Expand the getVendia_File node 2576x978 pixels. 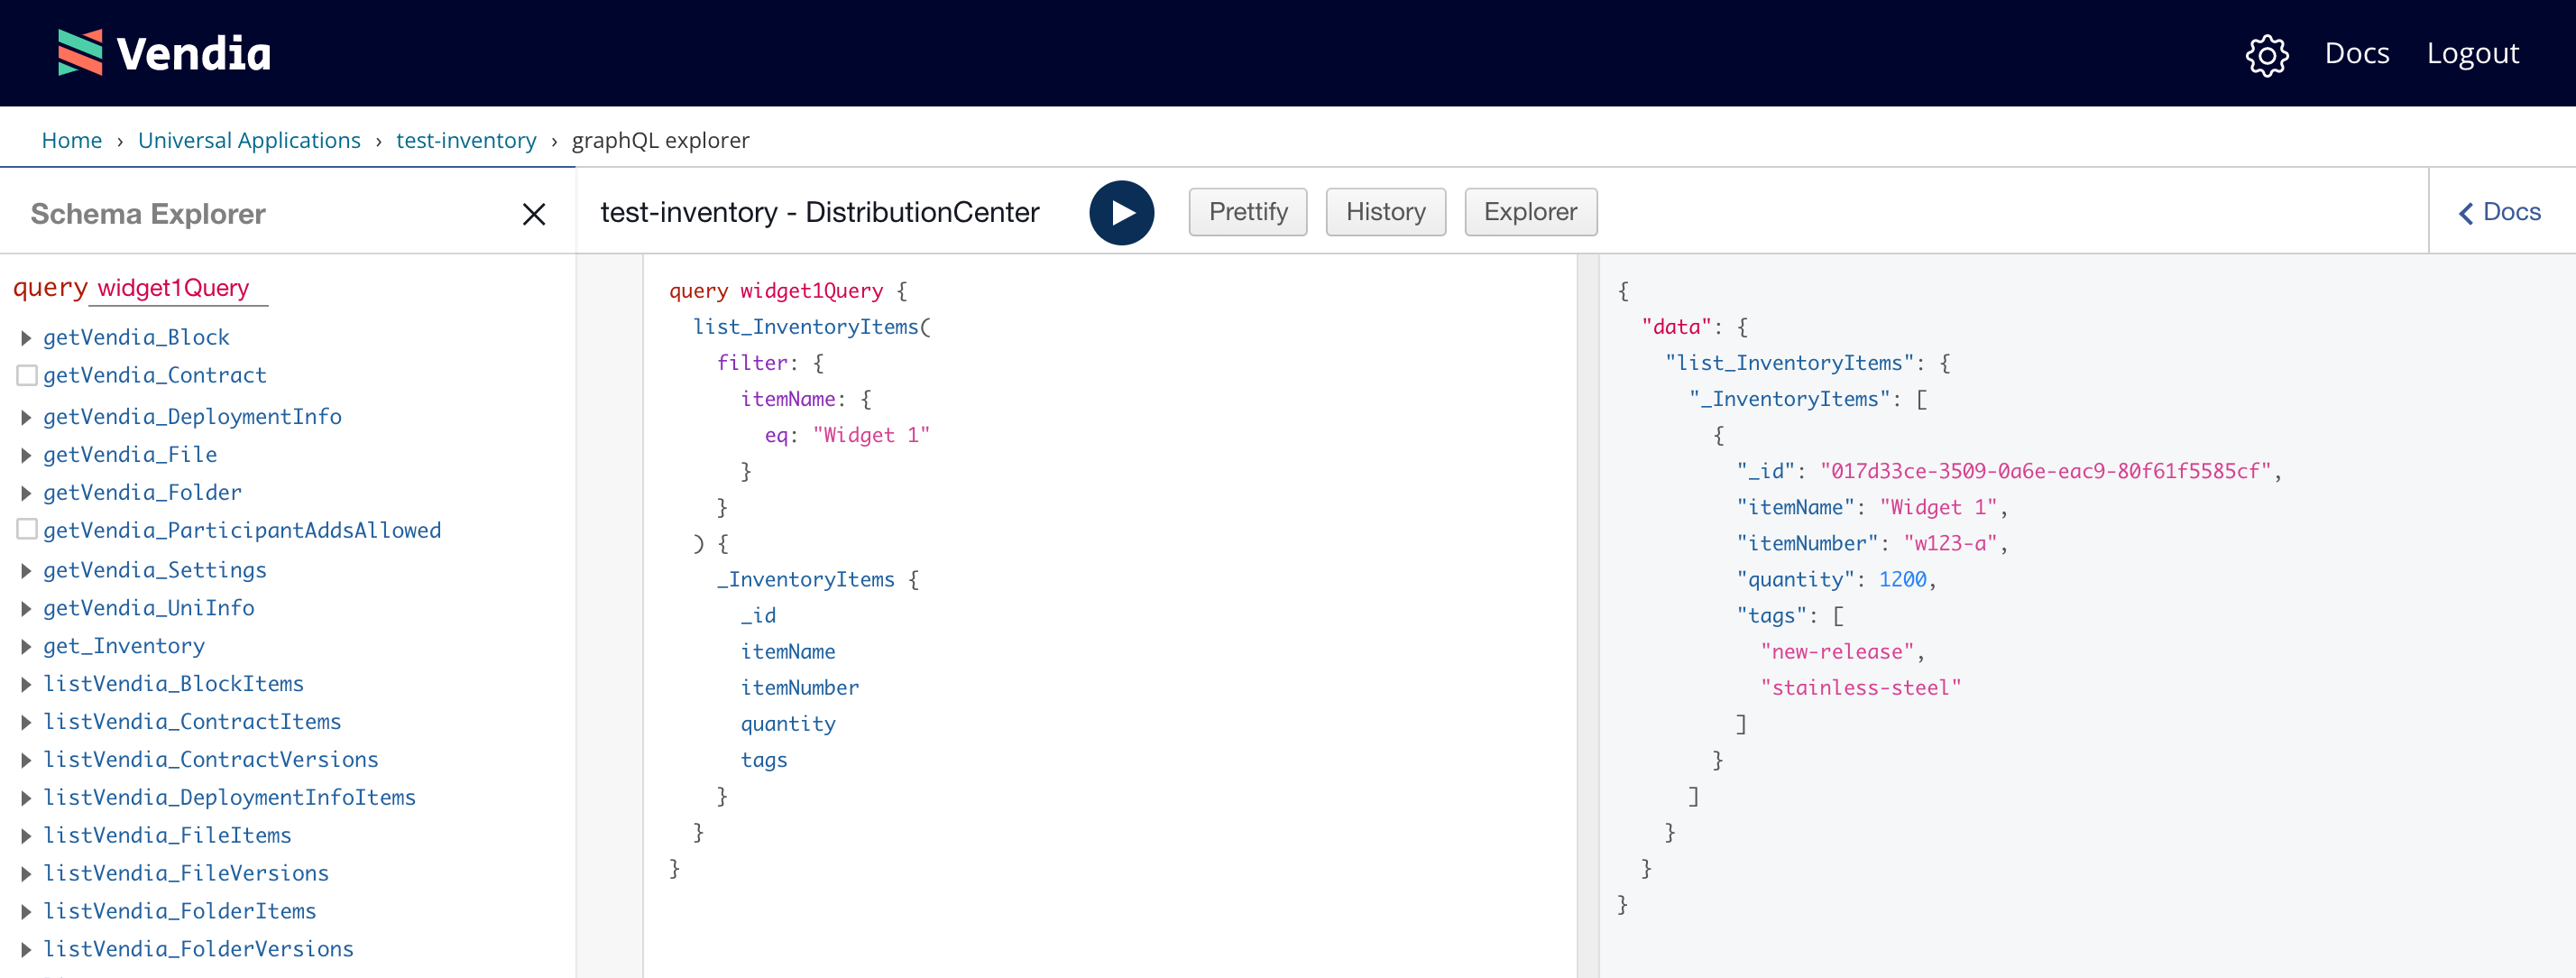(x=26, y=455)
